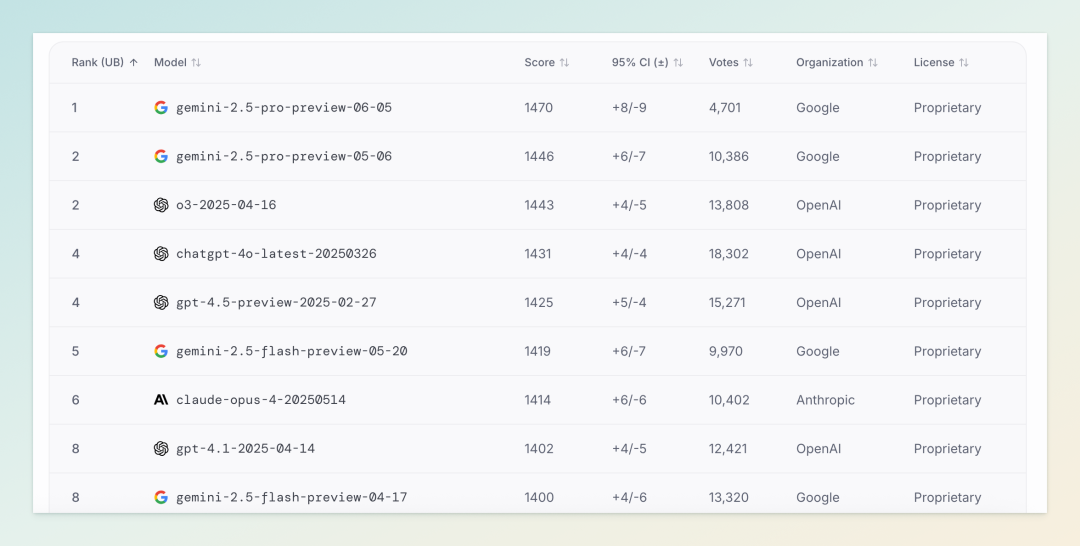Open claude-opus-4-20250514 model name

tap(261, 400)
